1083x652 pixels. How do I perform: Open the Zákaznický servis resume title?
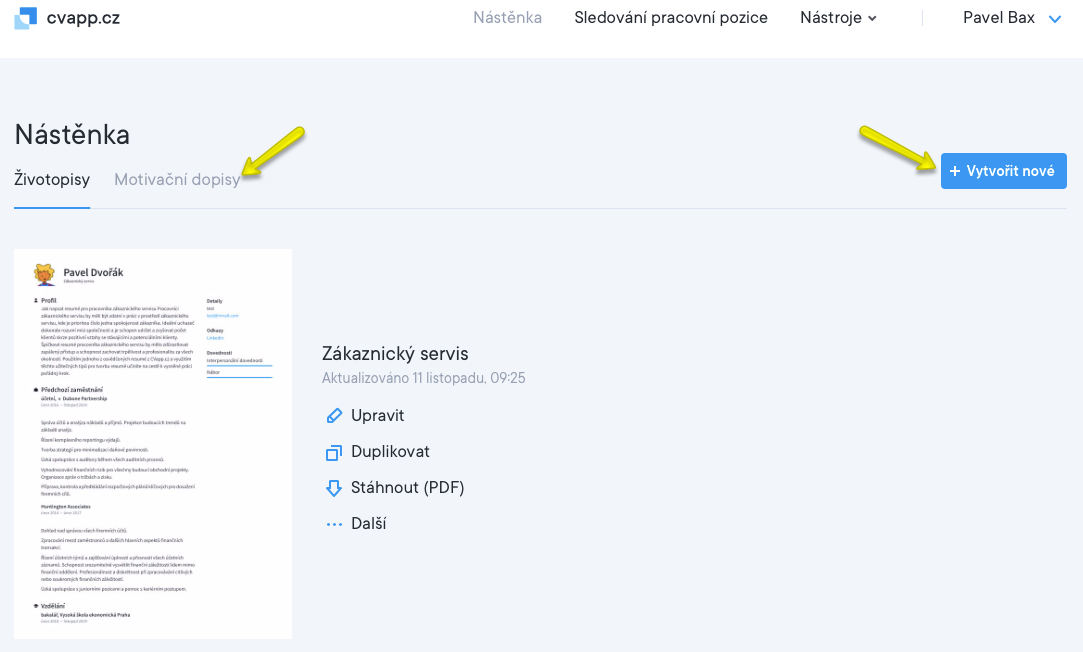point(395,354)
